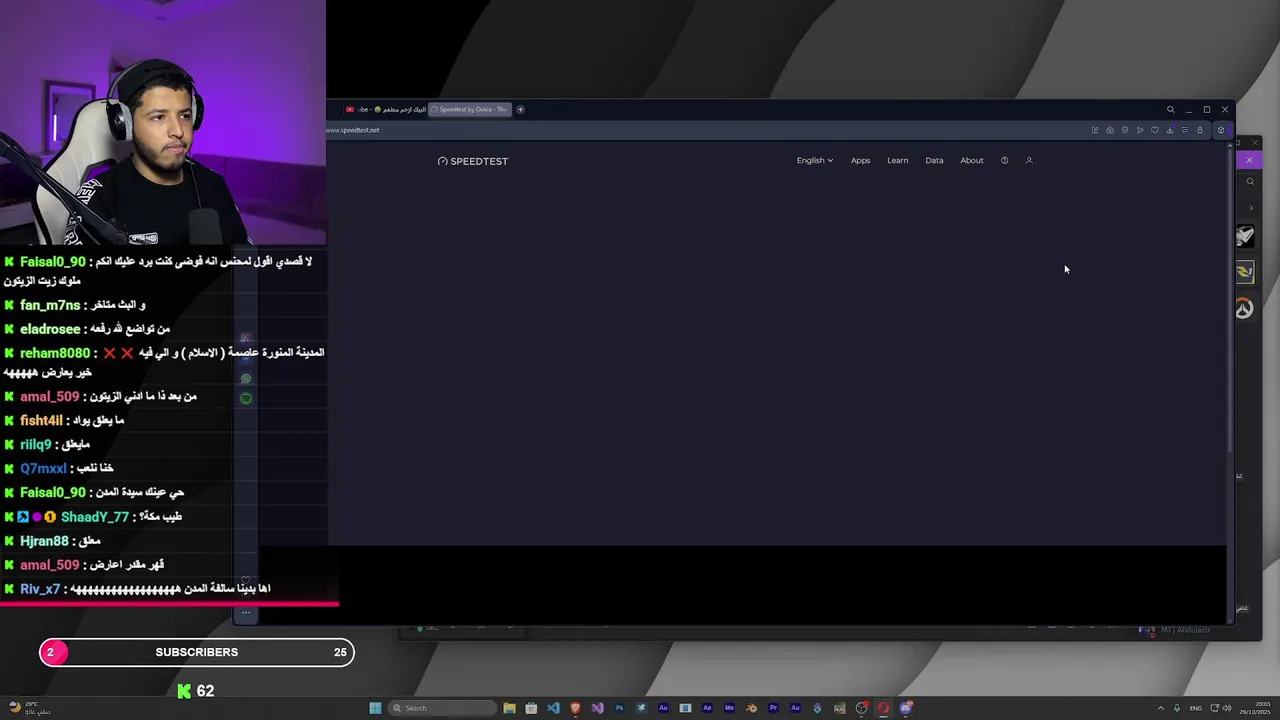Open Microsoft Store from the taskbar

click(x=531, y=708)
